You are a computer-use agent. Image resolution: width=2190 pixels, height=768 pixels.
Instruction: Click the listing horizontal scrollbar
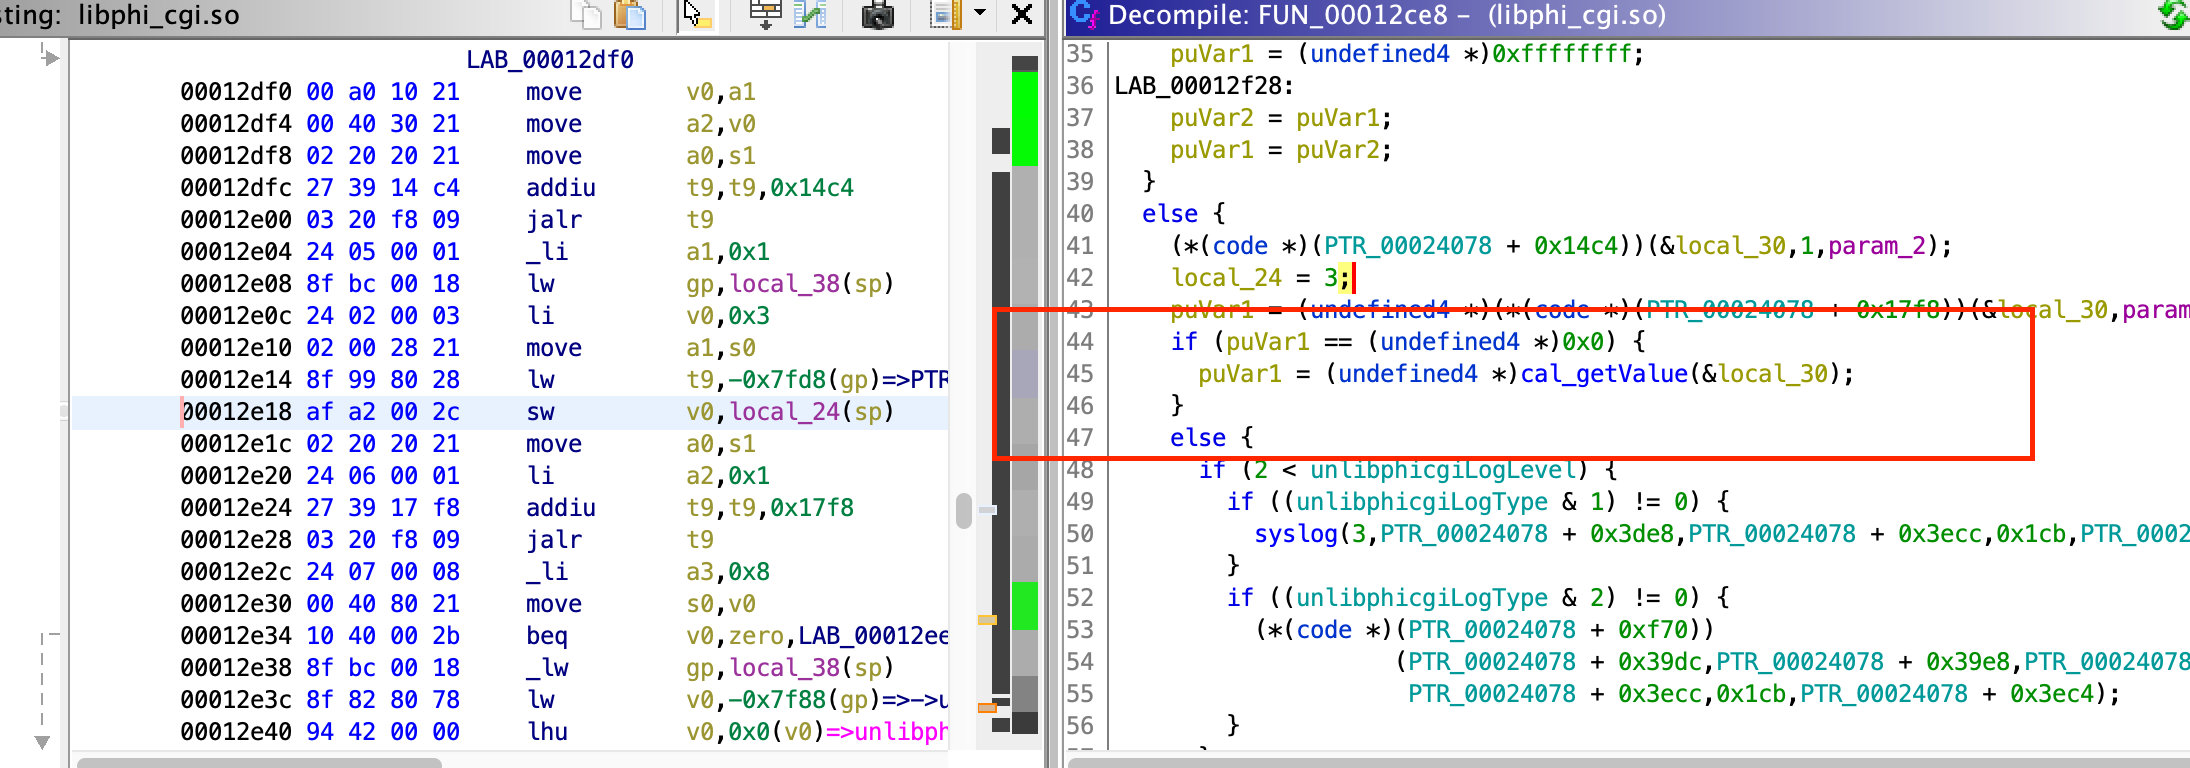tap(260, 763)
